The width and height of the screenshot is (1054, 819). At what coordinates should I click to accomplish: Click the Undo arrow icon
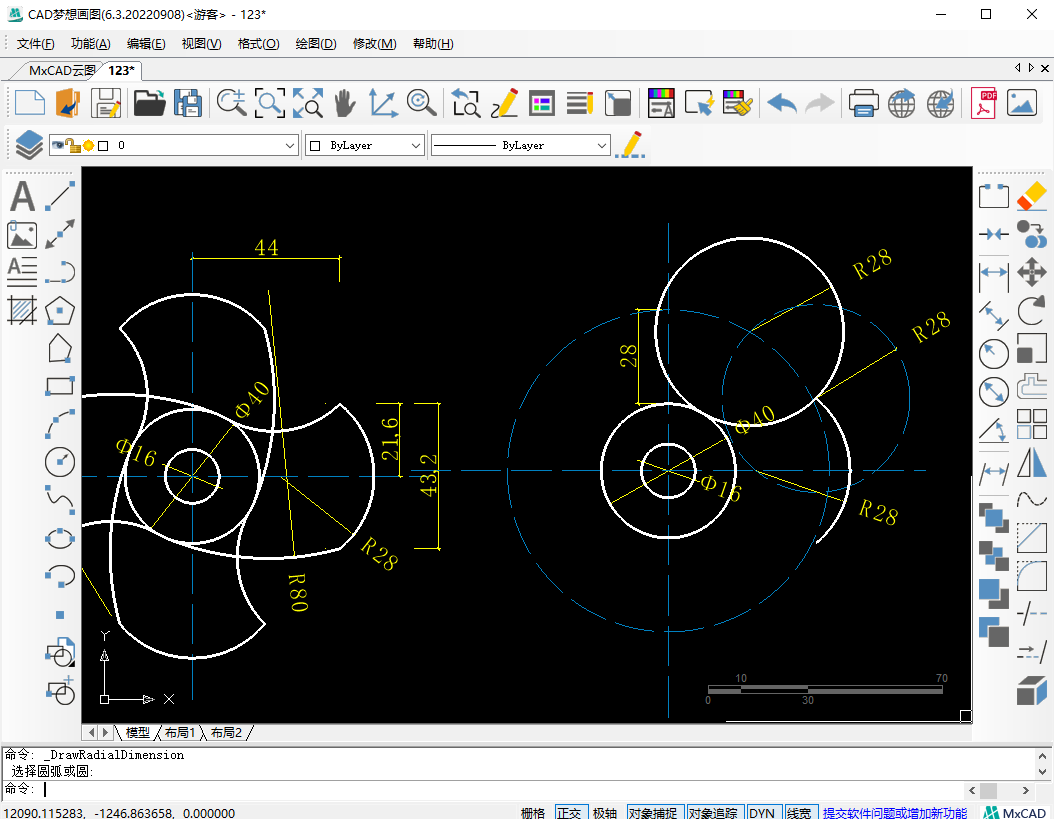point(782,104)
